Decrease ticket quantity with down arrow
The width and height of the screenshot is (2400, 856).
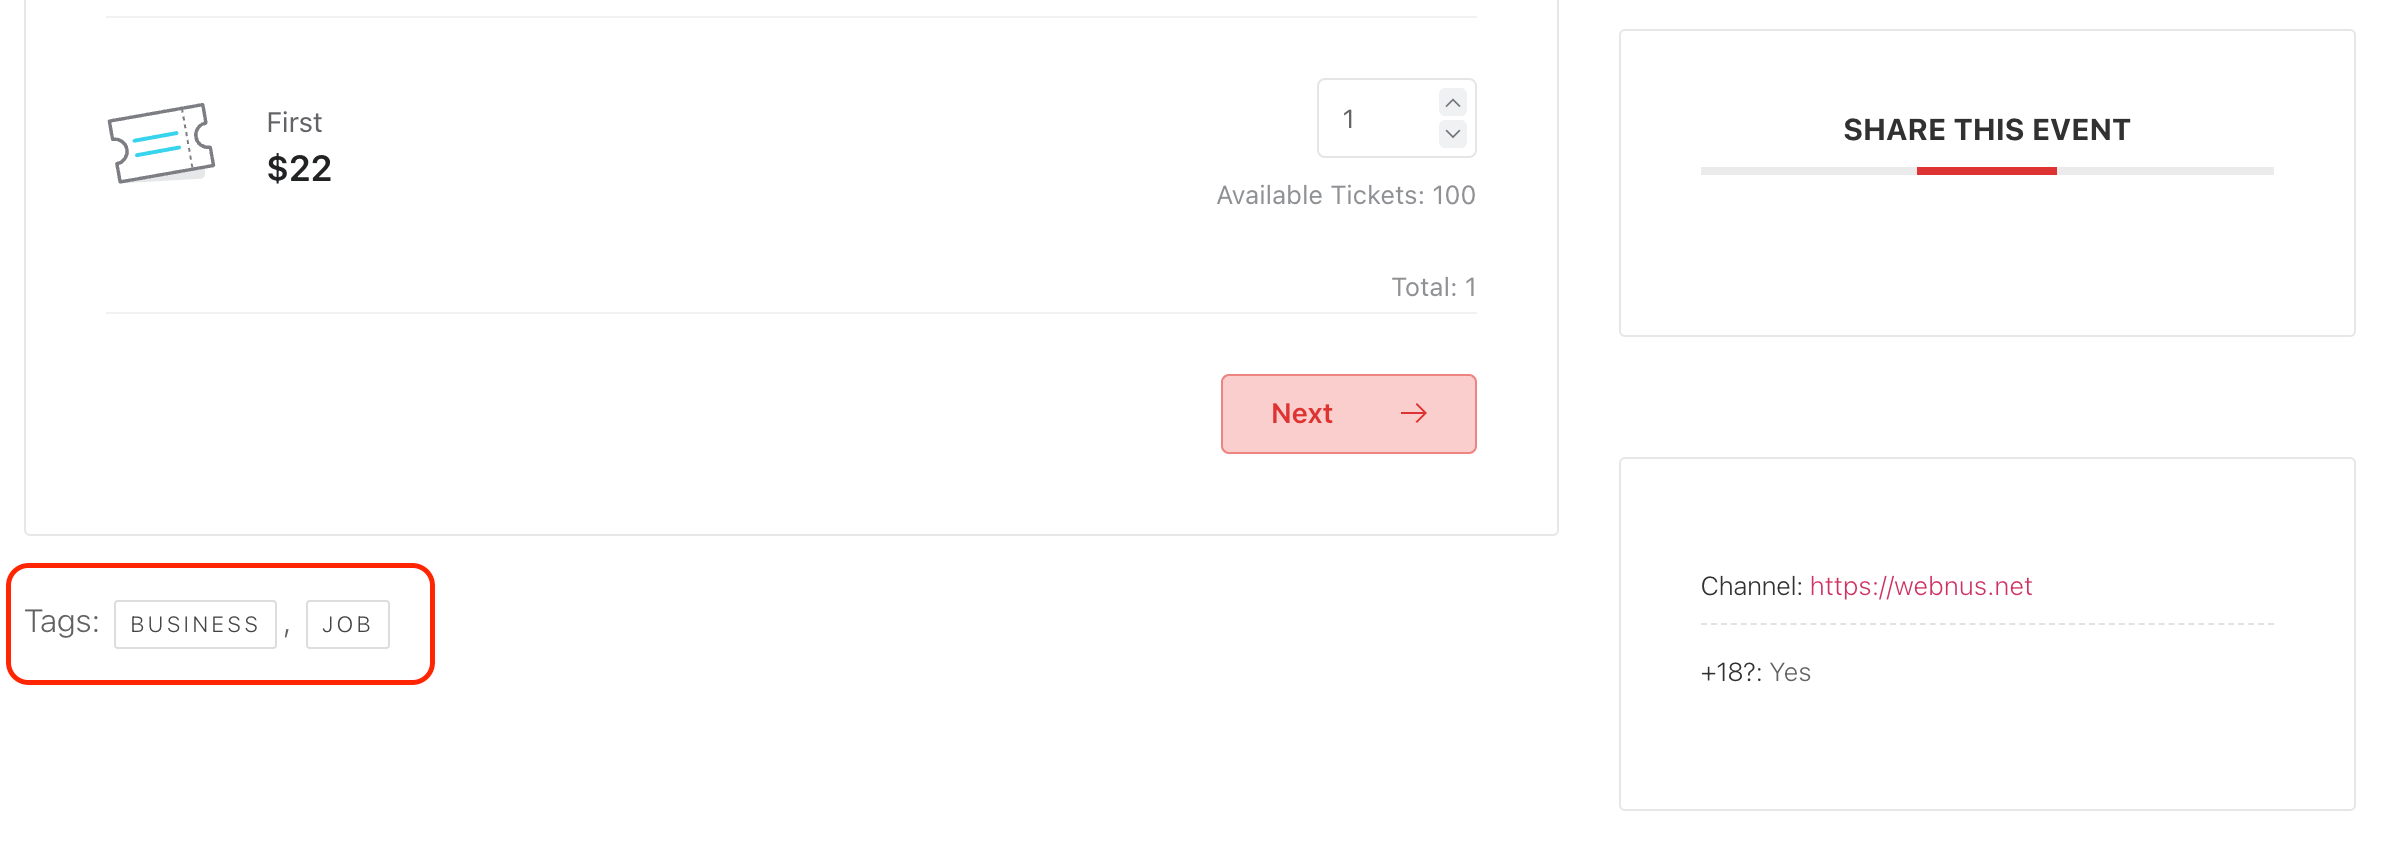1453,133
